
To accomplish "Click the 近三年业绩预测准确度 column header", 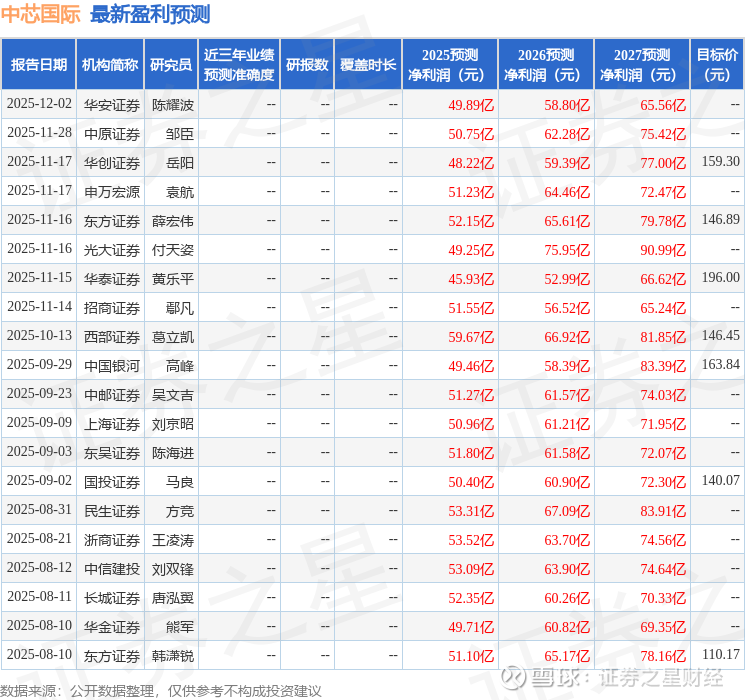I will point(239,65).
